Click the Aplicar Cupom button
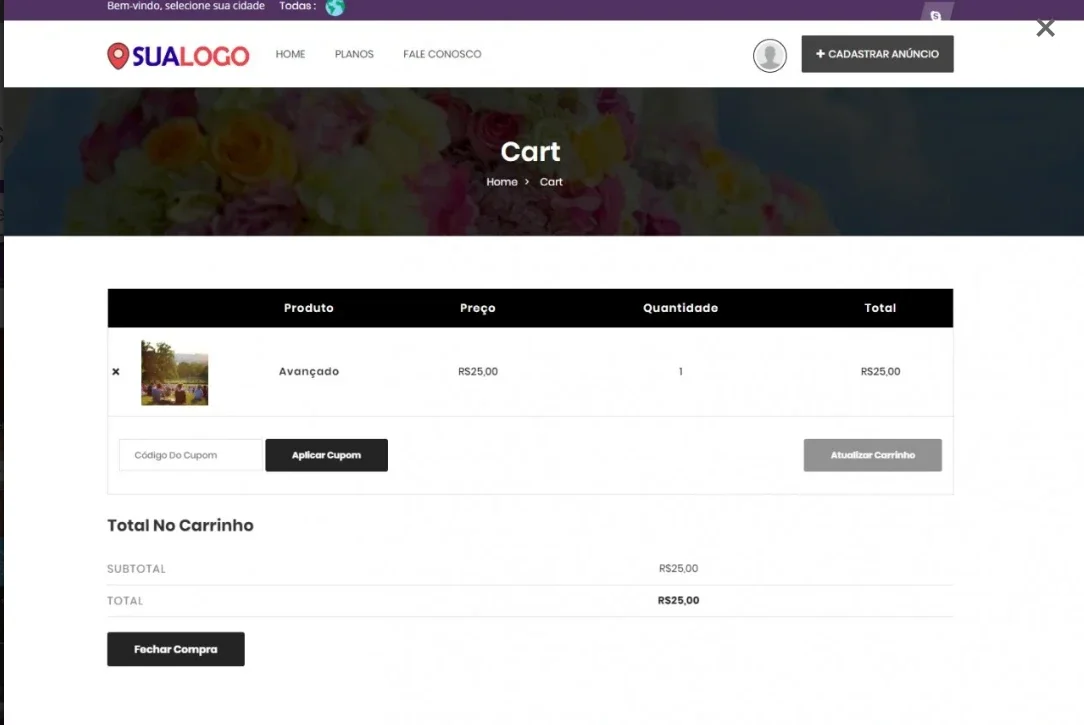Image resolution: width=1084 pixels, height=725 pixels. 326,455
